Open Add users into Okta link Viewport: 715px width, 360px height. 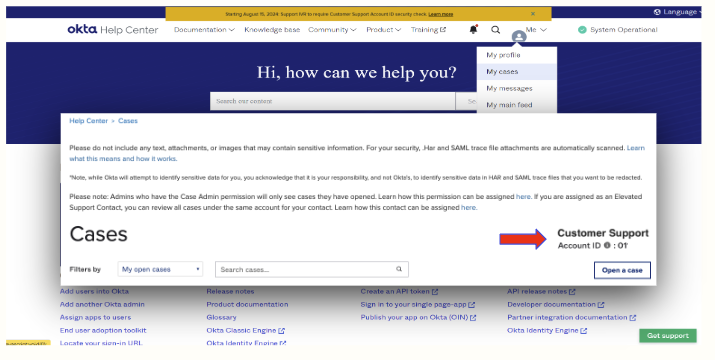click(94, 291)
